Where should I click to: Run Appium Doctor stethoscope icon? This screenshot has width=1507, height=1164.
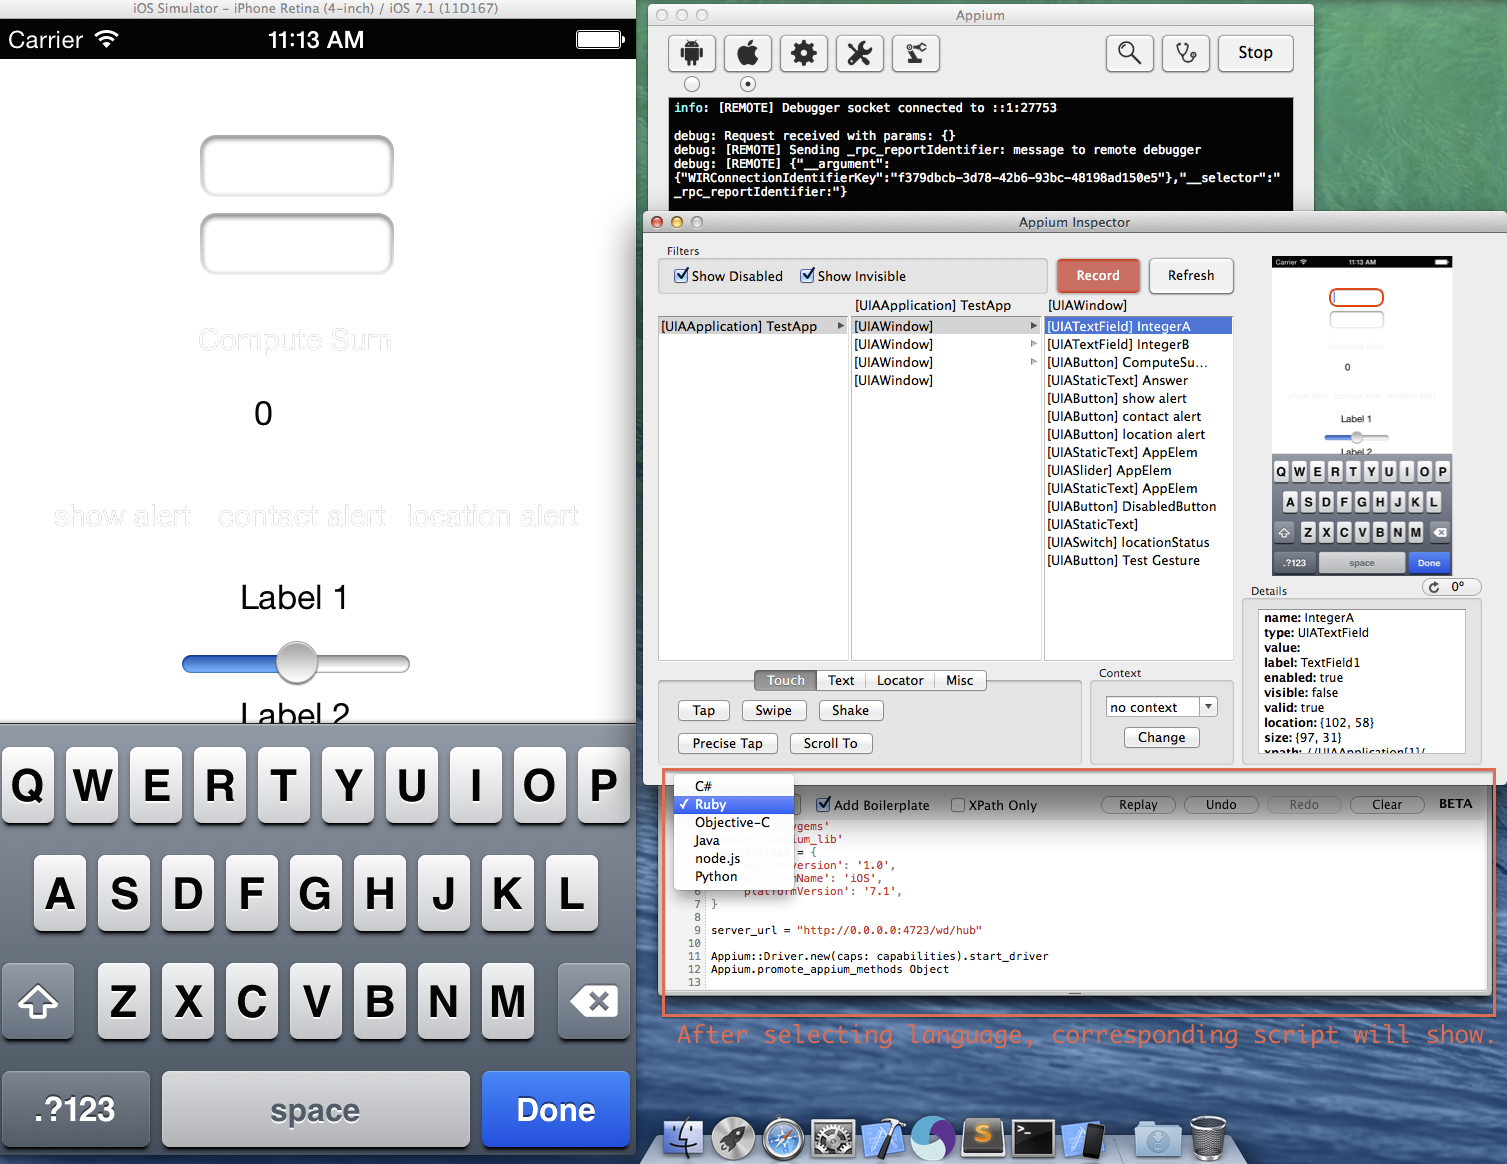pyautogui.click(x=1186, y=53)
